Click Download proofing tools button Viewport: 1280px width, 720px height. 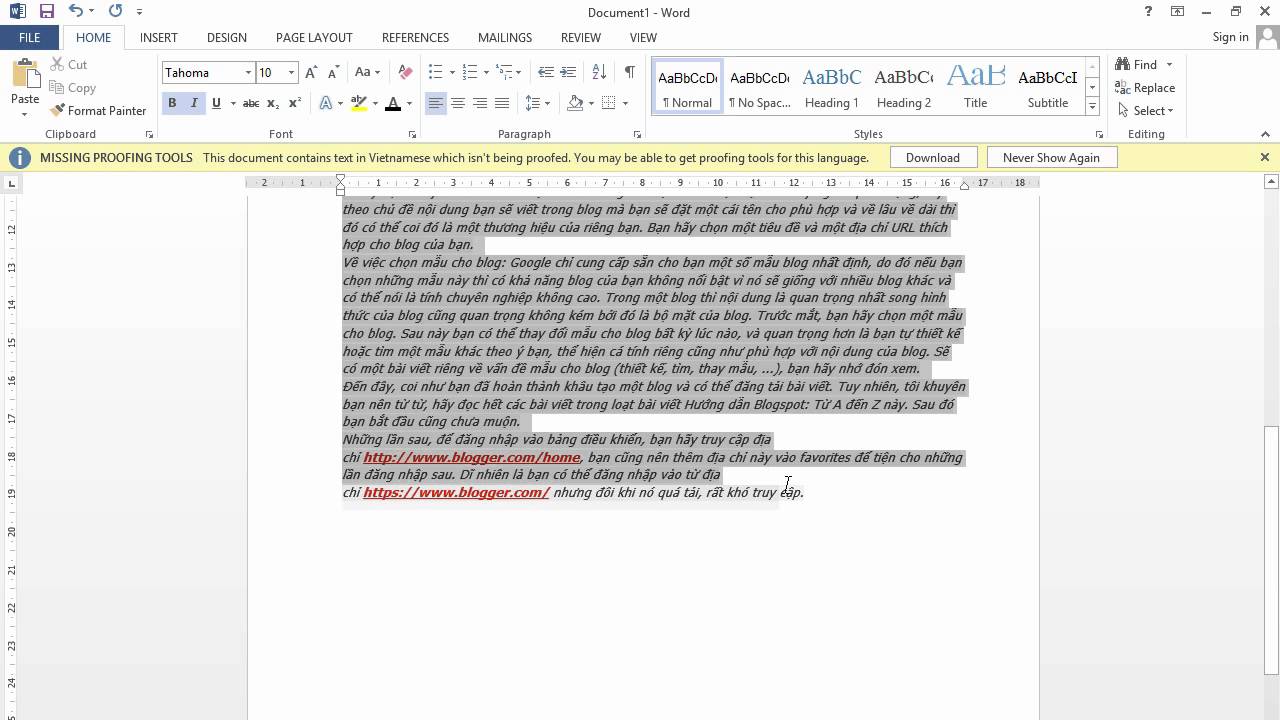point(933,157)
